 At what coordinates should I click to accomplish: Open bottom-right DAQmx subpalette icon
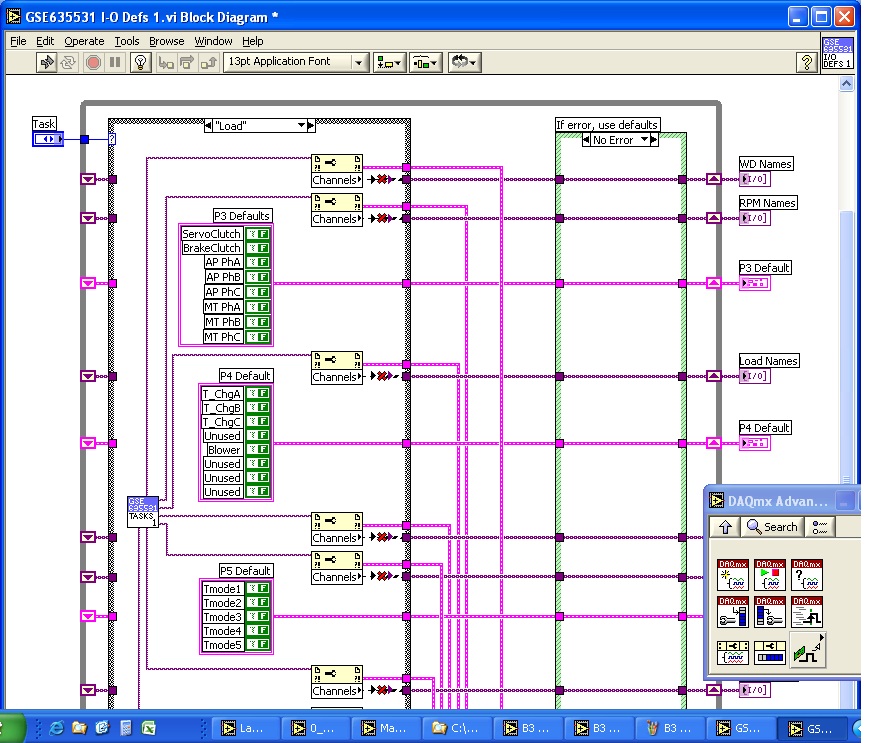807,650
